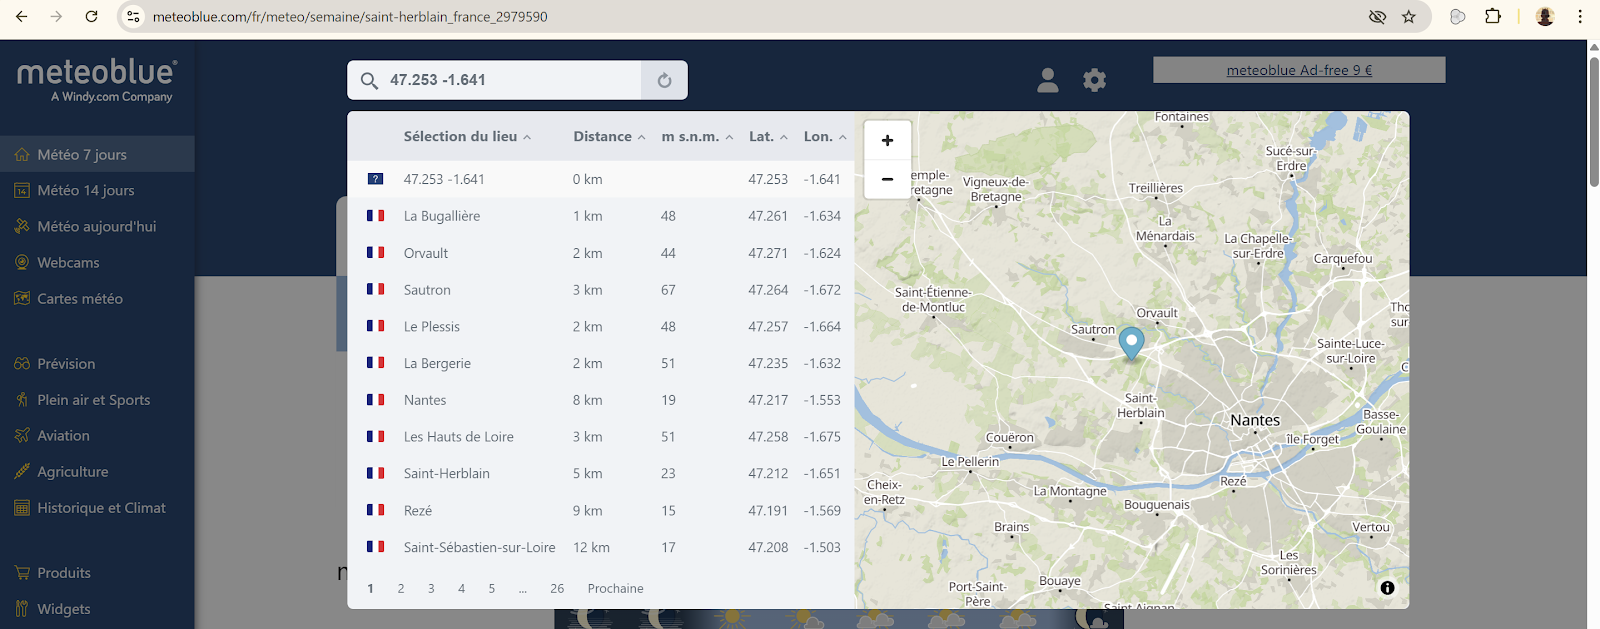The height and width of the screenshot is (629, 1600).
Task: Open site information icon in the address bar
Action: pyautogui.click(x=133, y=17)
